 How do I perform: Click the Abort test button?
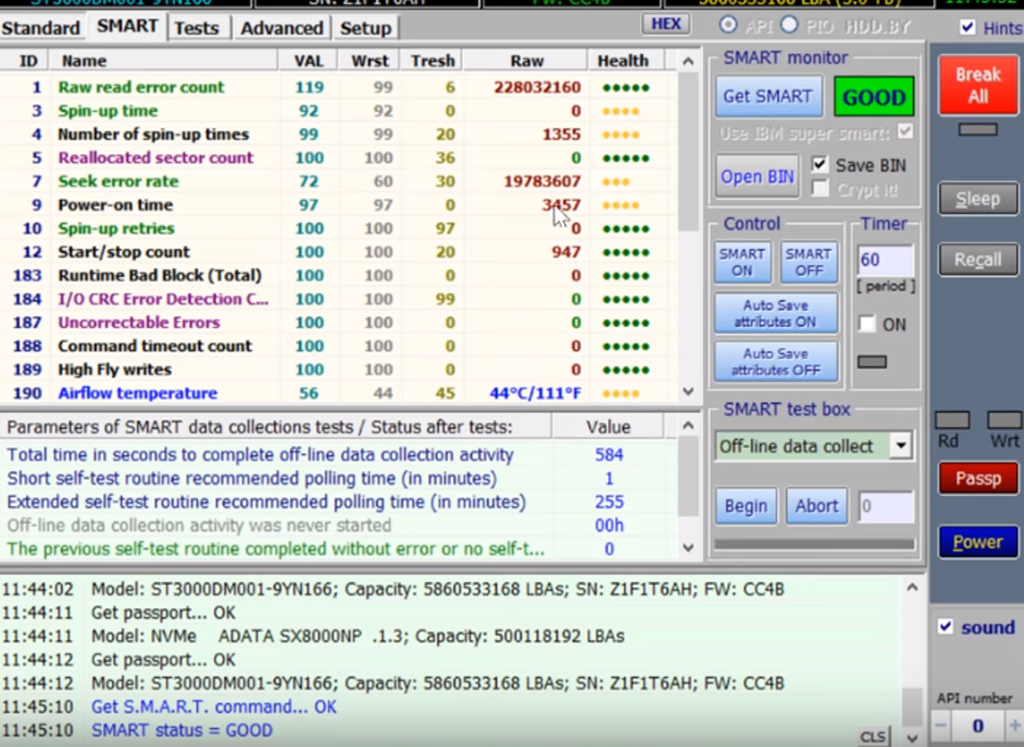[816, 506]
